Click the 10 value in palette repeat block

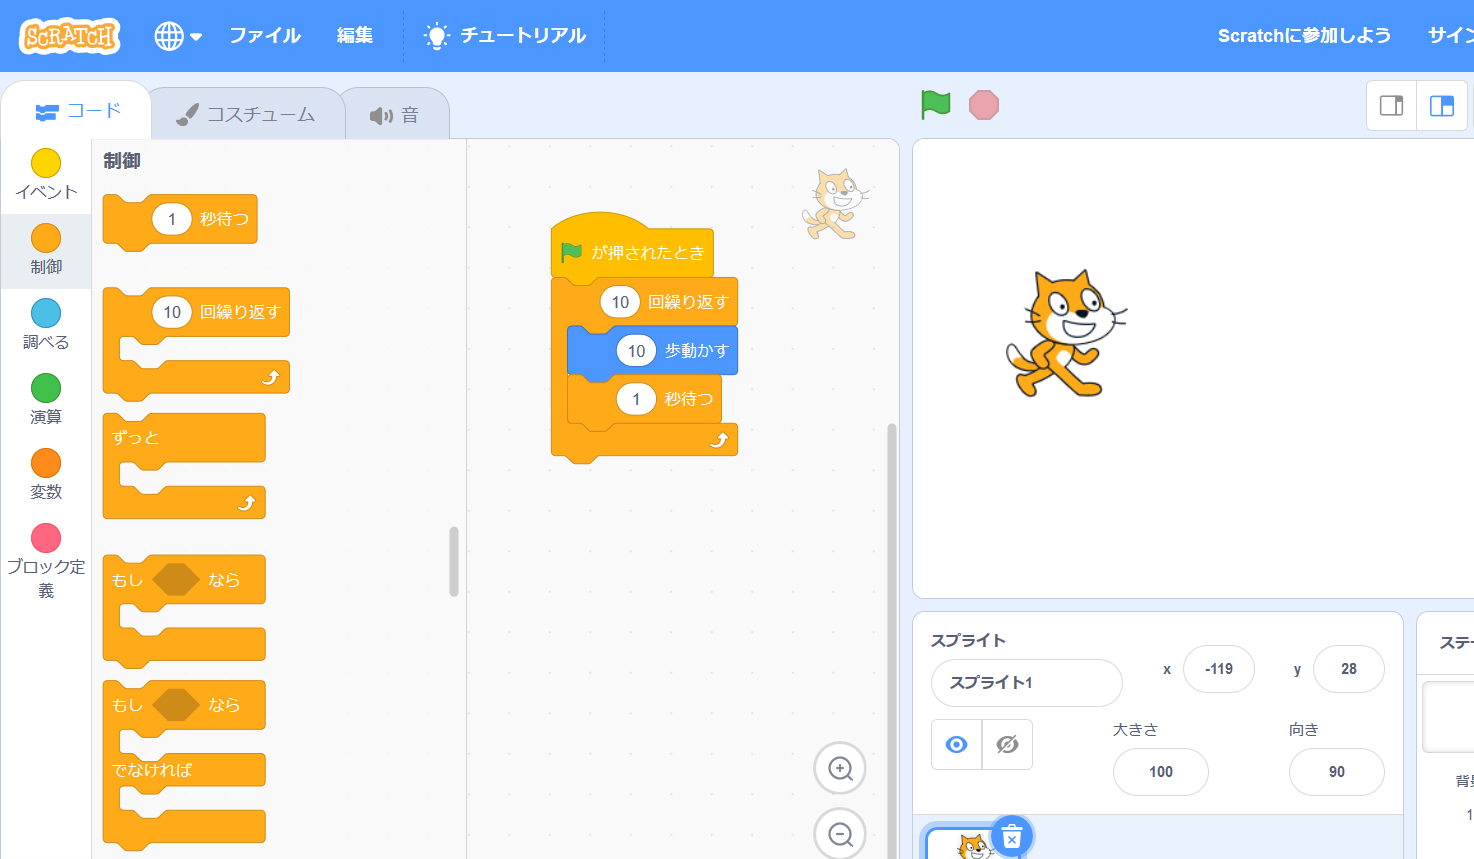point(172,312)
